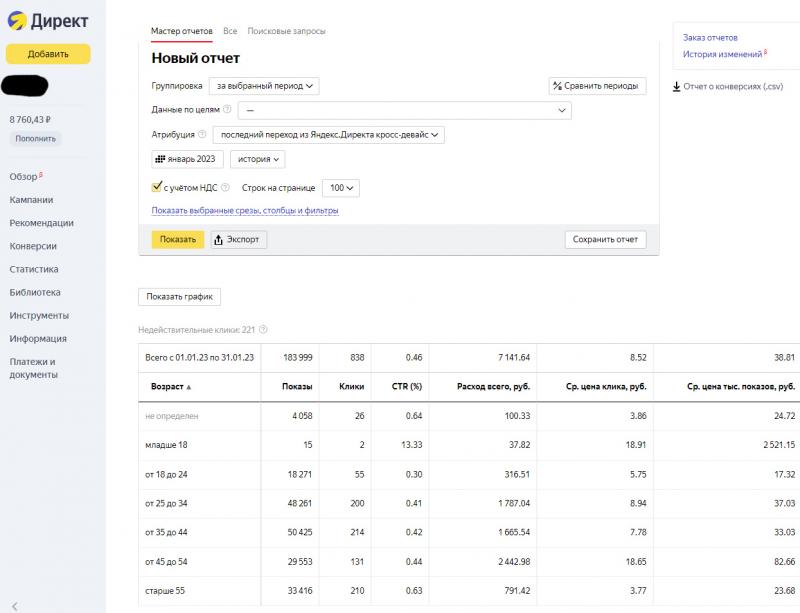The width and height of the screenshot is (800, 613).
Task: Click the Экспорт button
Action: [239, 239]
